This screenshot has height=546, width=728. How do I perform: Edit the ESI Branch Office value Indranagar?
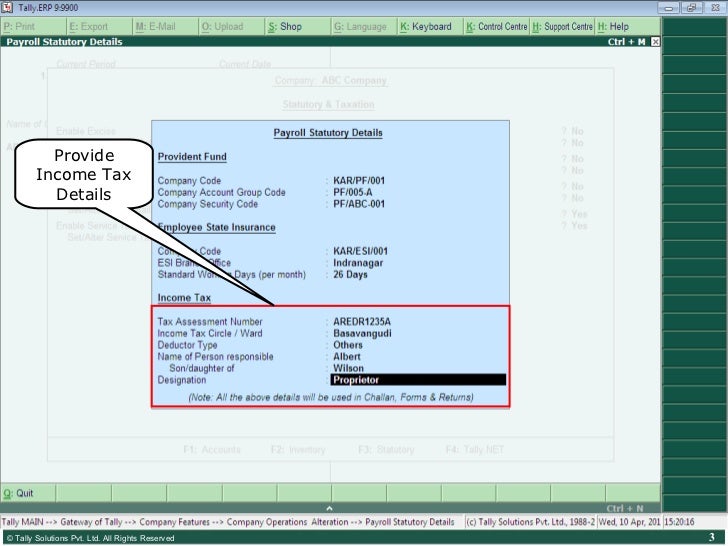coord(358,263)
